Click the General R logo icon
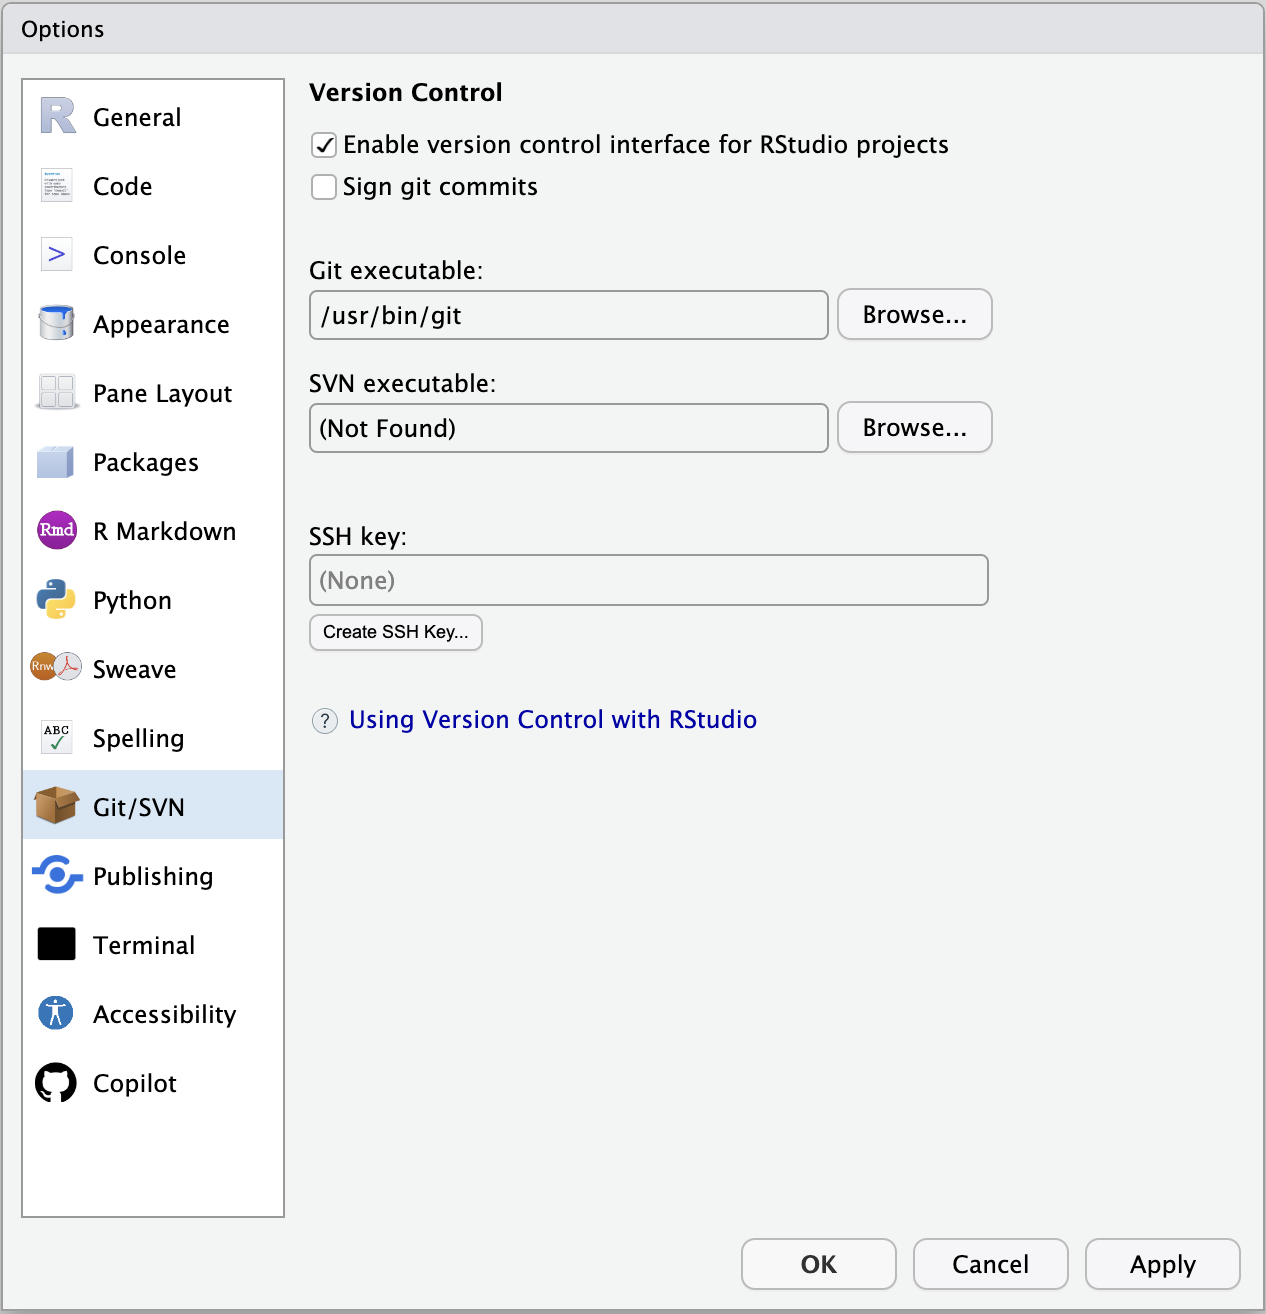Image resolution: width=1266 pixels, height=1314 pixels. pyautogui.click(x=57, y=117)
